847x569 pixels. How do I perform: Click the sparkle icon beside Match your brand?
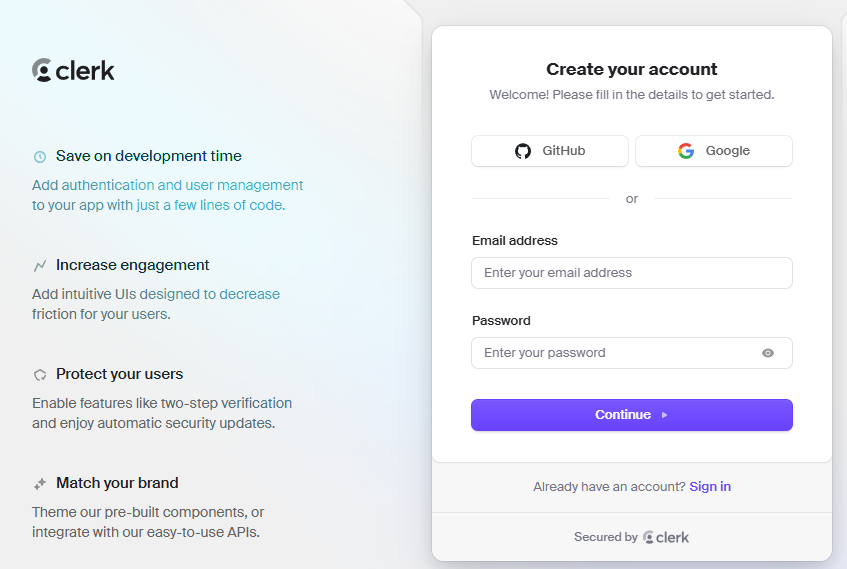40,484
